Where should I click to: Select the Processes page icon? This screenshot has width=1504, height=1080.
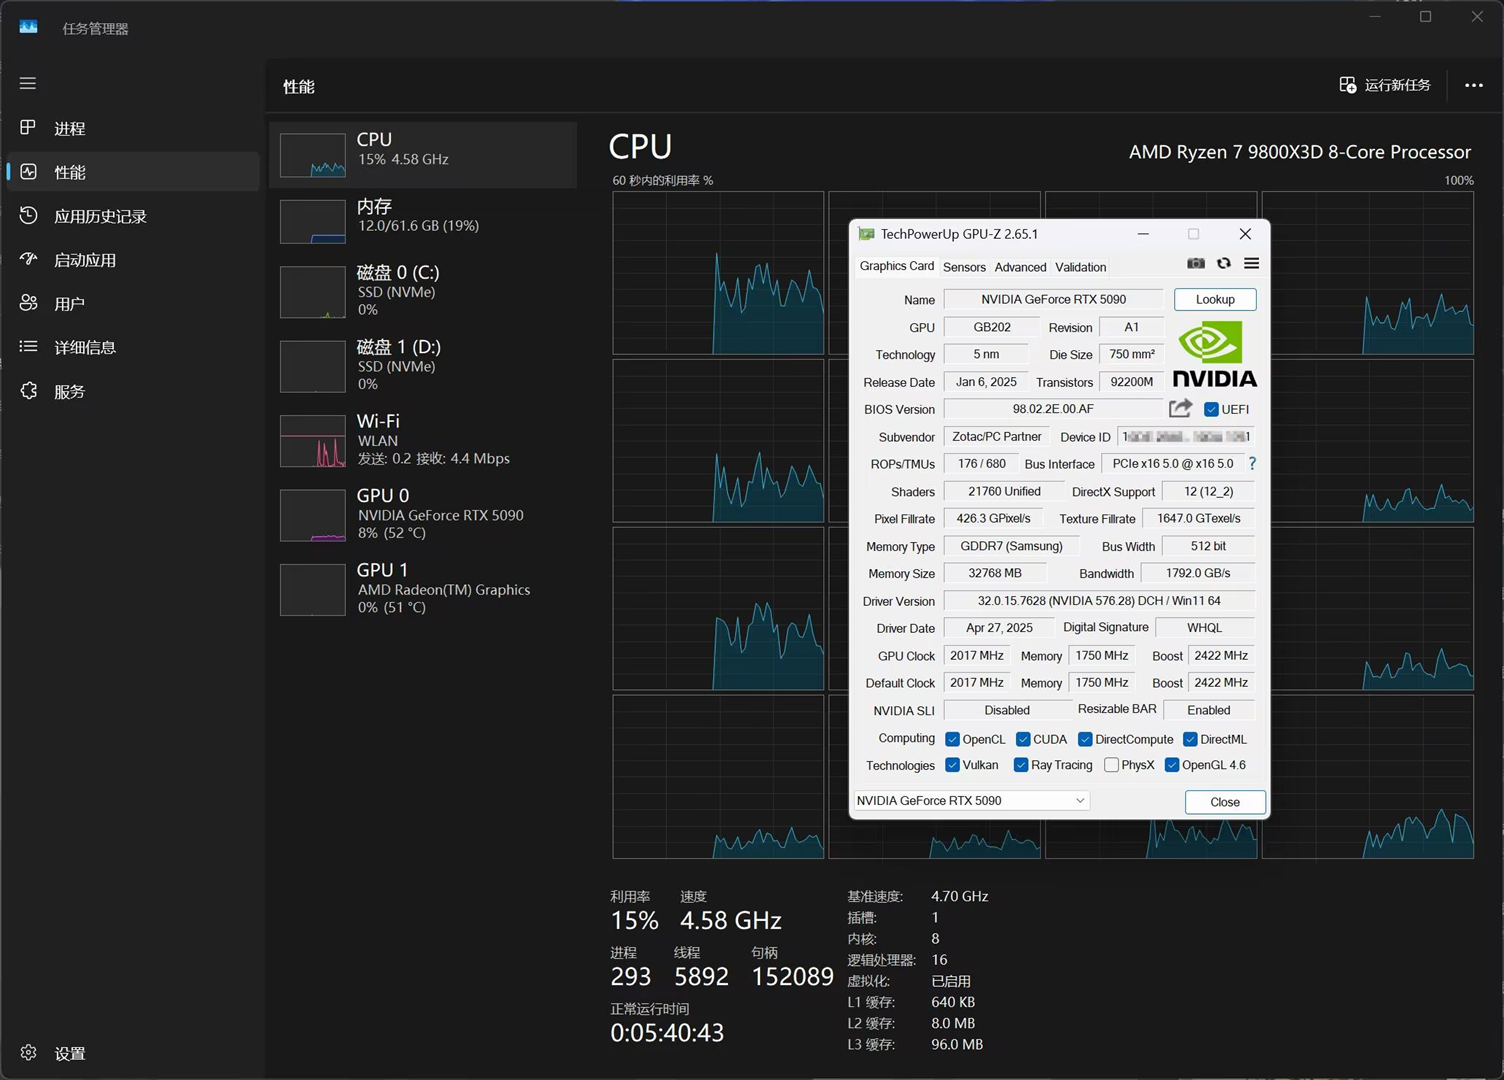28,128
